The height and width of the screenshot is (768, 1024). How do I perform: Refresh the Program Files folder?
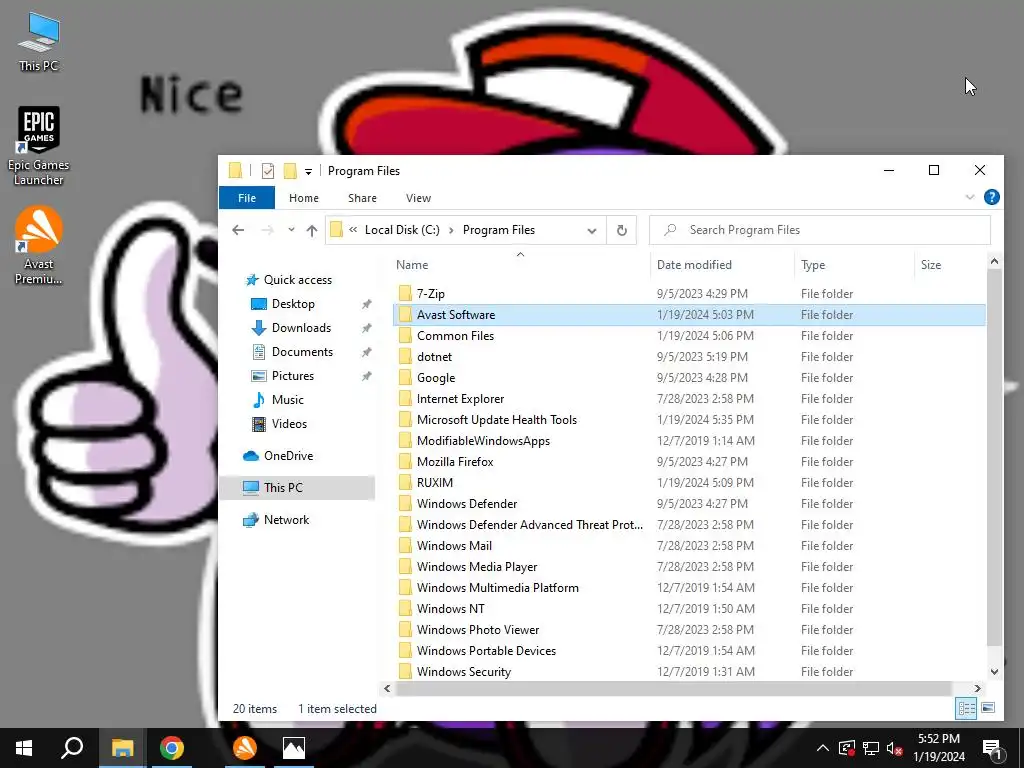(622, 230)
